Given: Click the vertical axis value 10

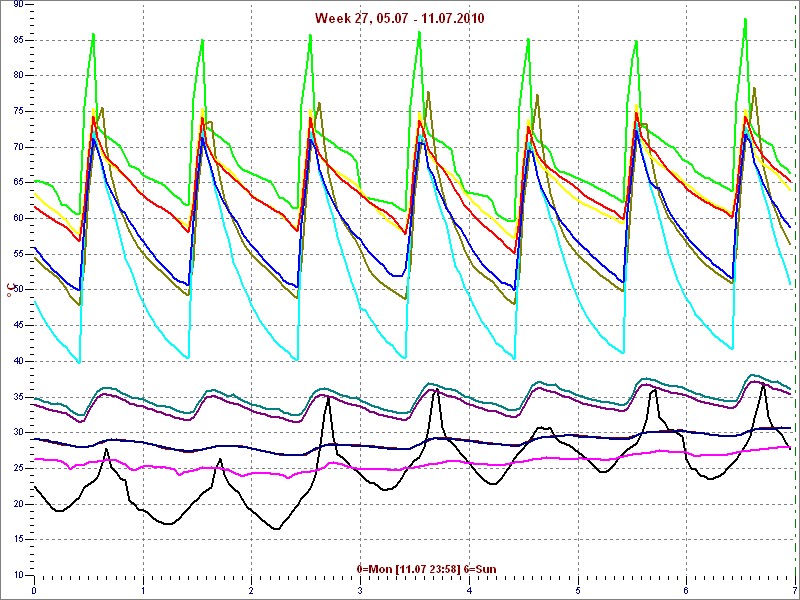Looking at the screenshot, I should (x=16, y=576).
